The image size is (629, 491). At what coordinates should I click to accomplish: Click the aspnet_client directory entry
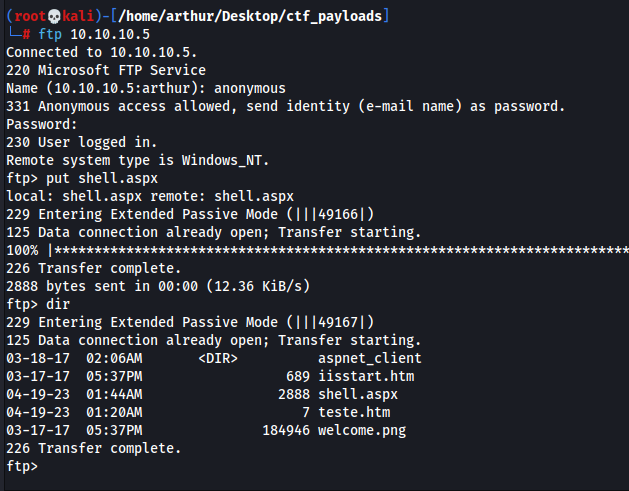coord(369,358)
